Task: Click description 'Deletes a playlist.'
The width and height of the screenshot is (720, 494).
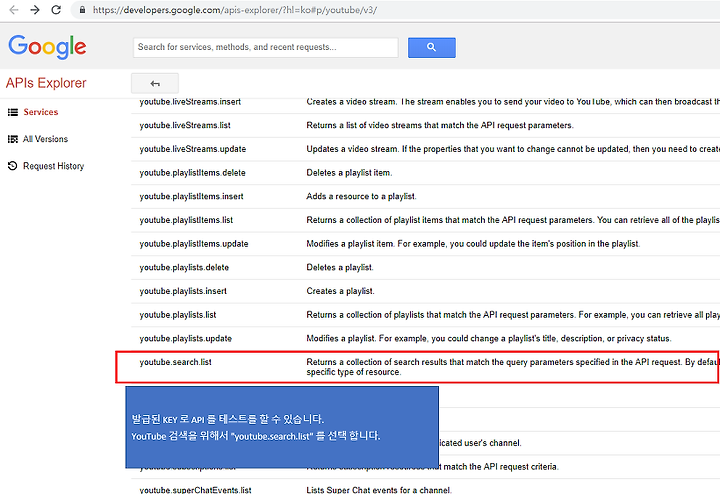Action: tap(340, 268)
